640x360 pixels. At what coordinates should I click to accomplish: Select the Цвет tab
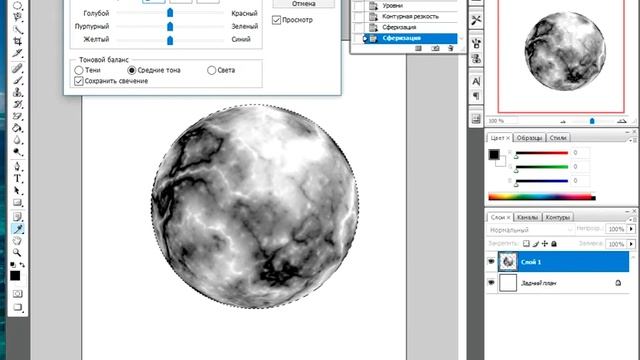pyautogui.click(x=500, y=138)
